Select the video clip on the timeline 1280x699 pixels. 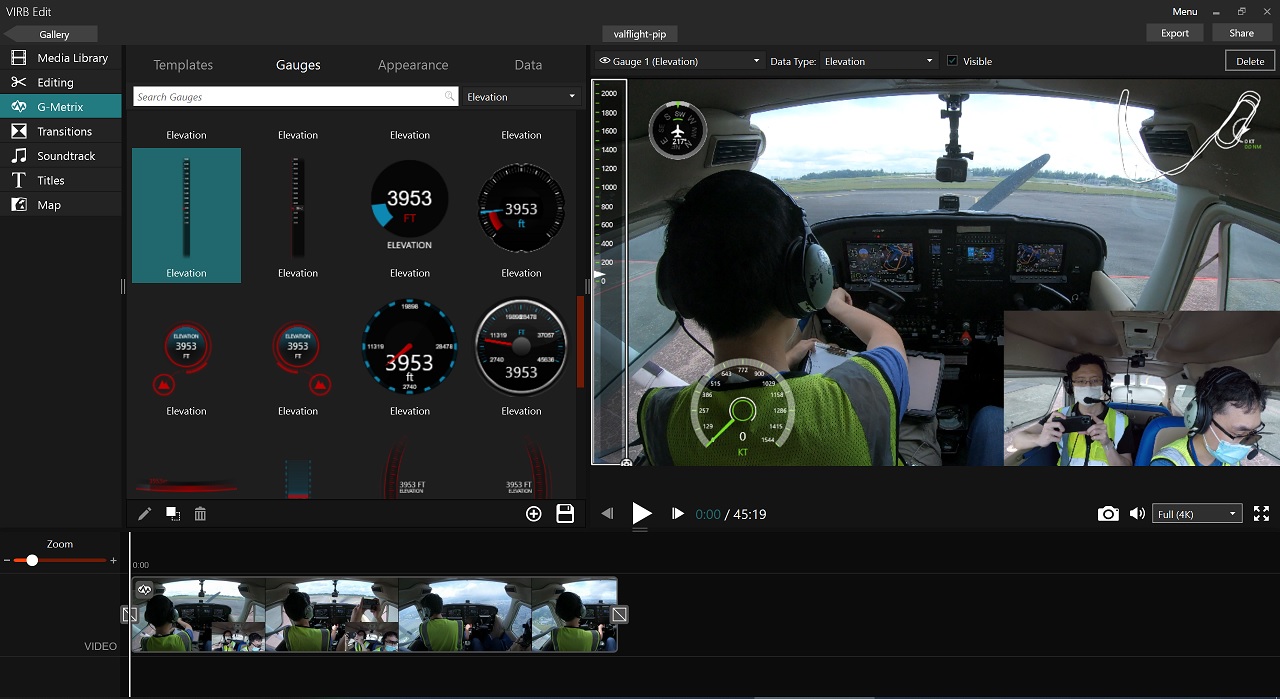pyautogui.click(x=375, y=615)
